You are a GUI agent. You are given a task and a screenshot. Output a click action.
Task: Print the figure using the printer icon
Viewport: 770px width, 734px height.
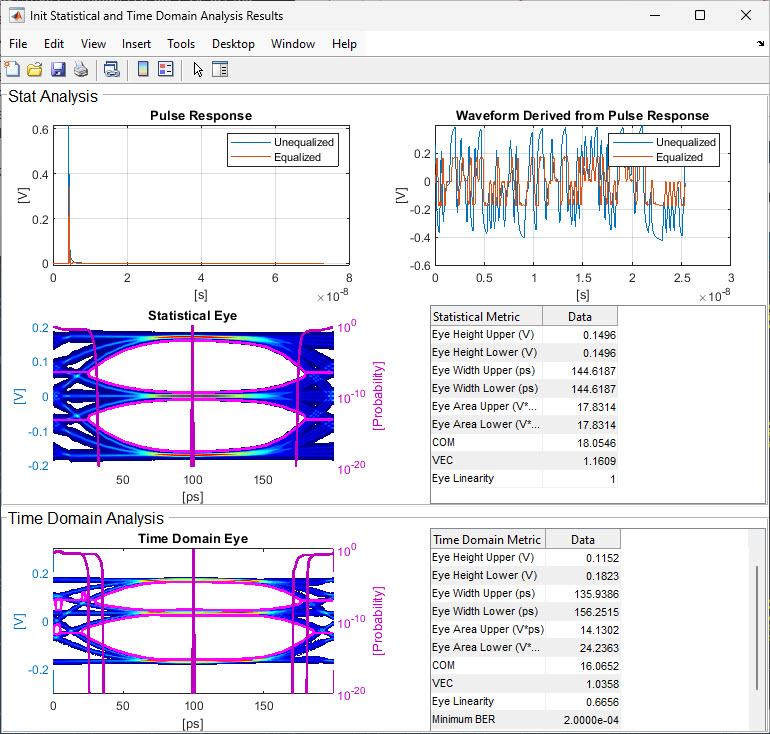[81, 69]
